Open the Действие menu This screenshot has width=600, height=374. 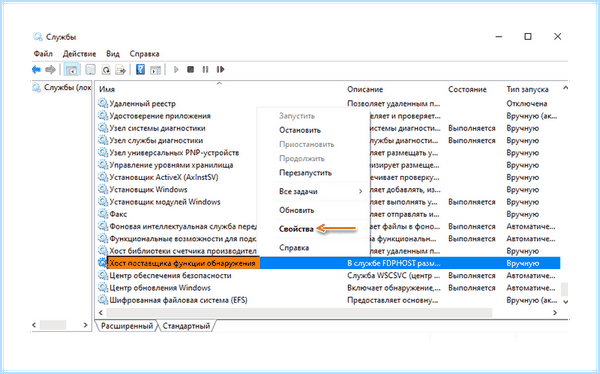point(79,54)
